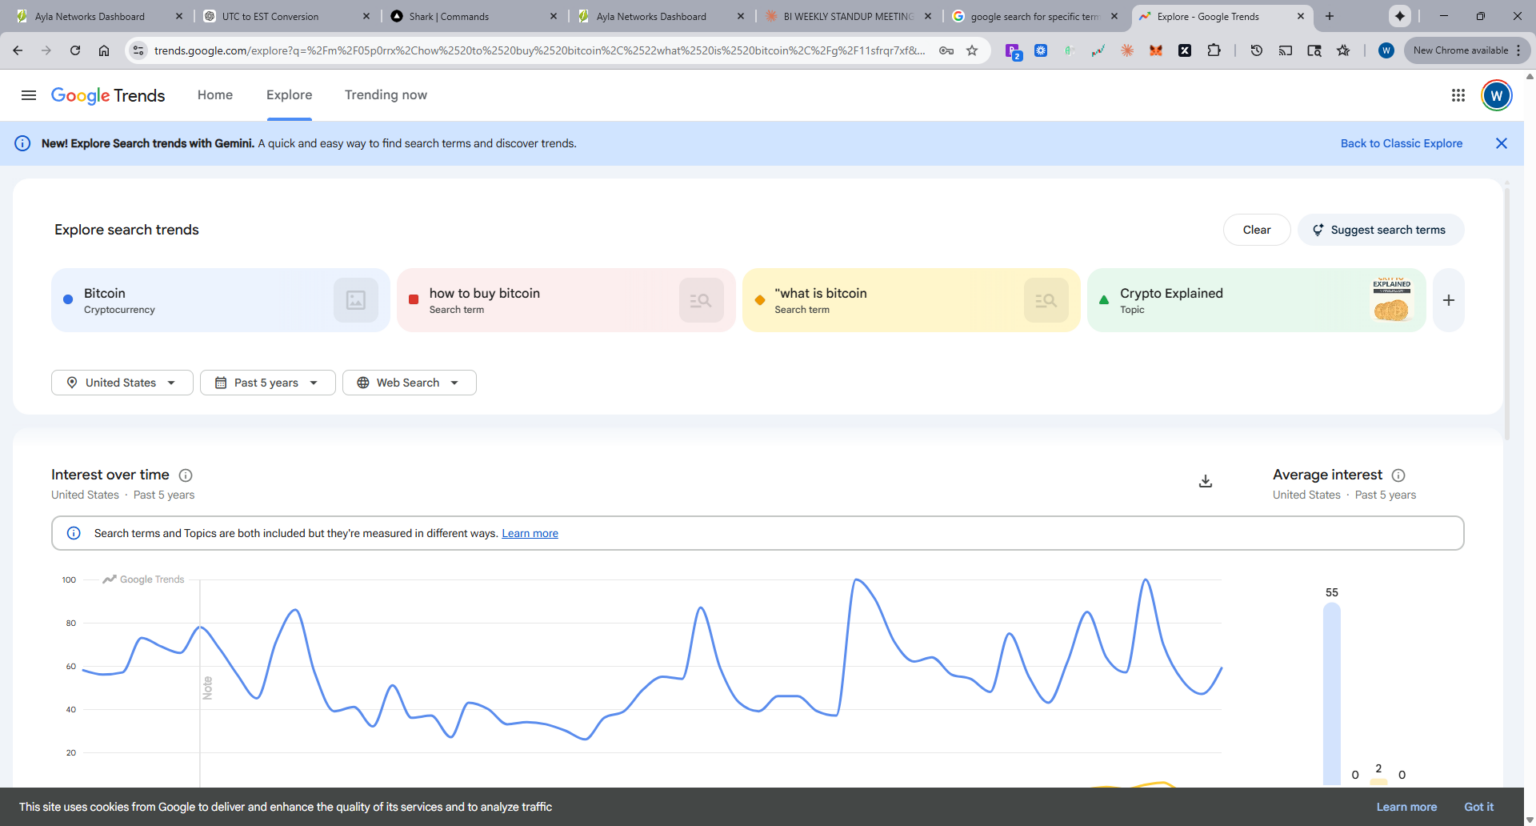Image resolution: width=1536 pixels, height=826 pixels.
Task: Open the Past 5 years time range dropdown
Action: pos(268,383)
